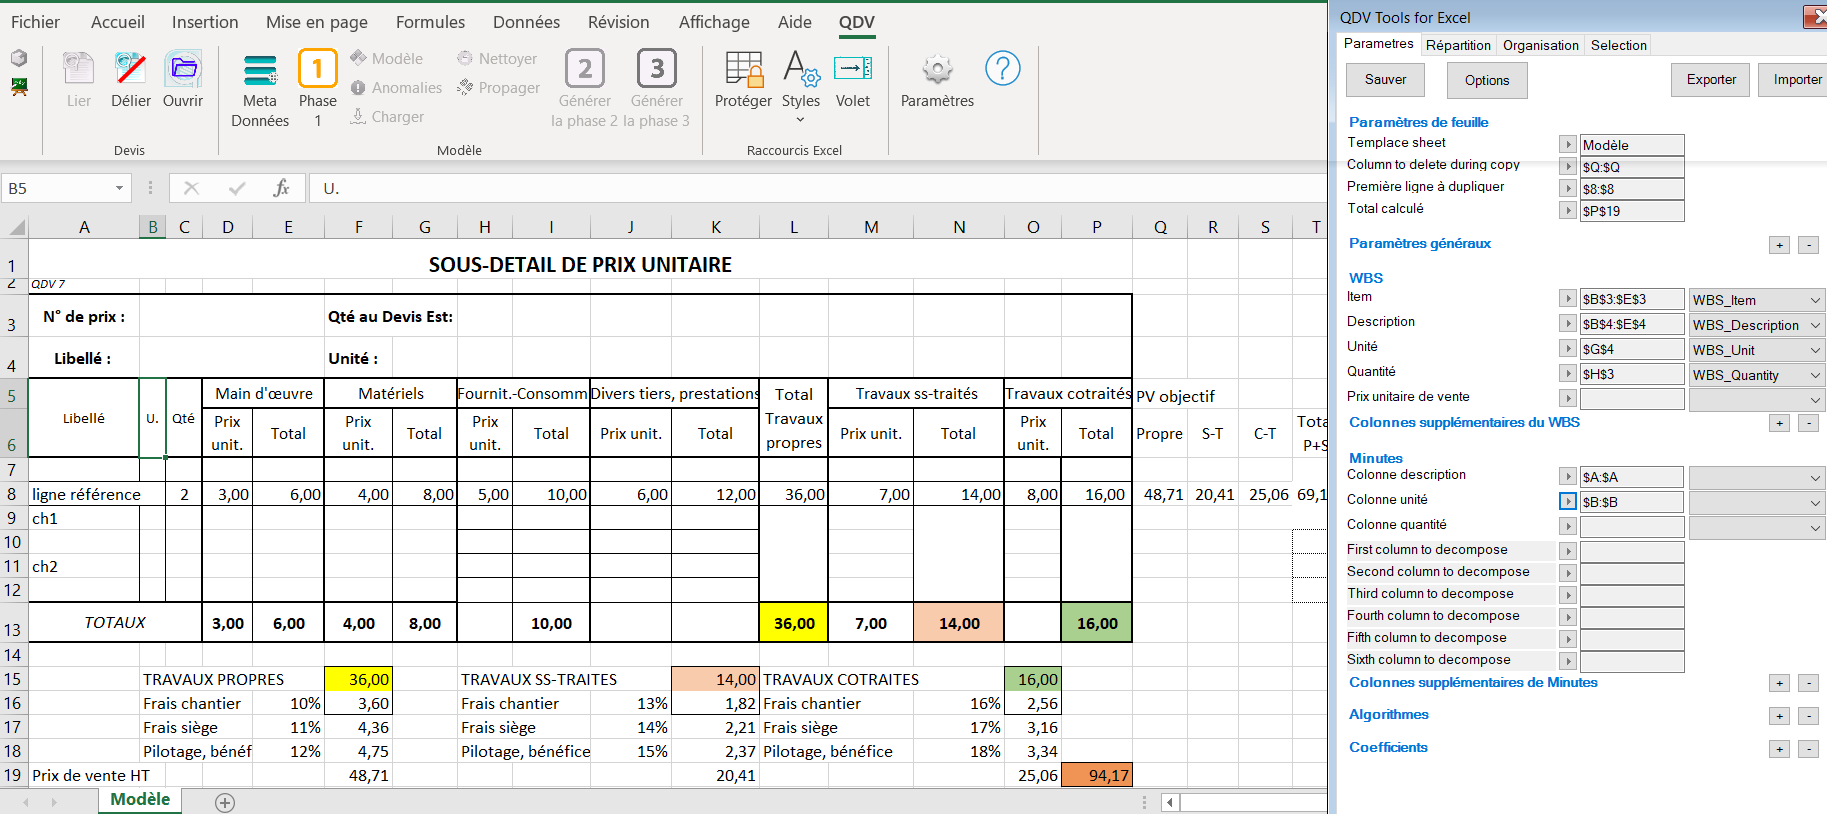Click the Modèle ribbon command
The height and width of the screenshot is (814, 1827).
[387, 59]
